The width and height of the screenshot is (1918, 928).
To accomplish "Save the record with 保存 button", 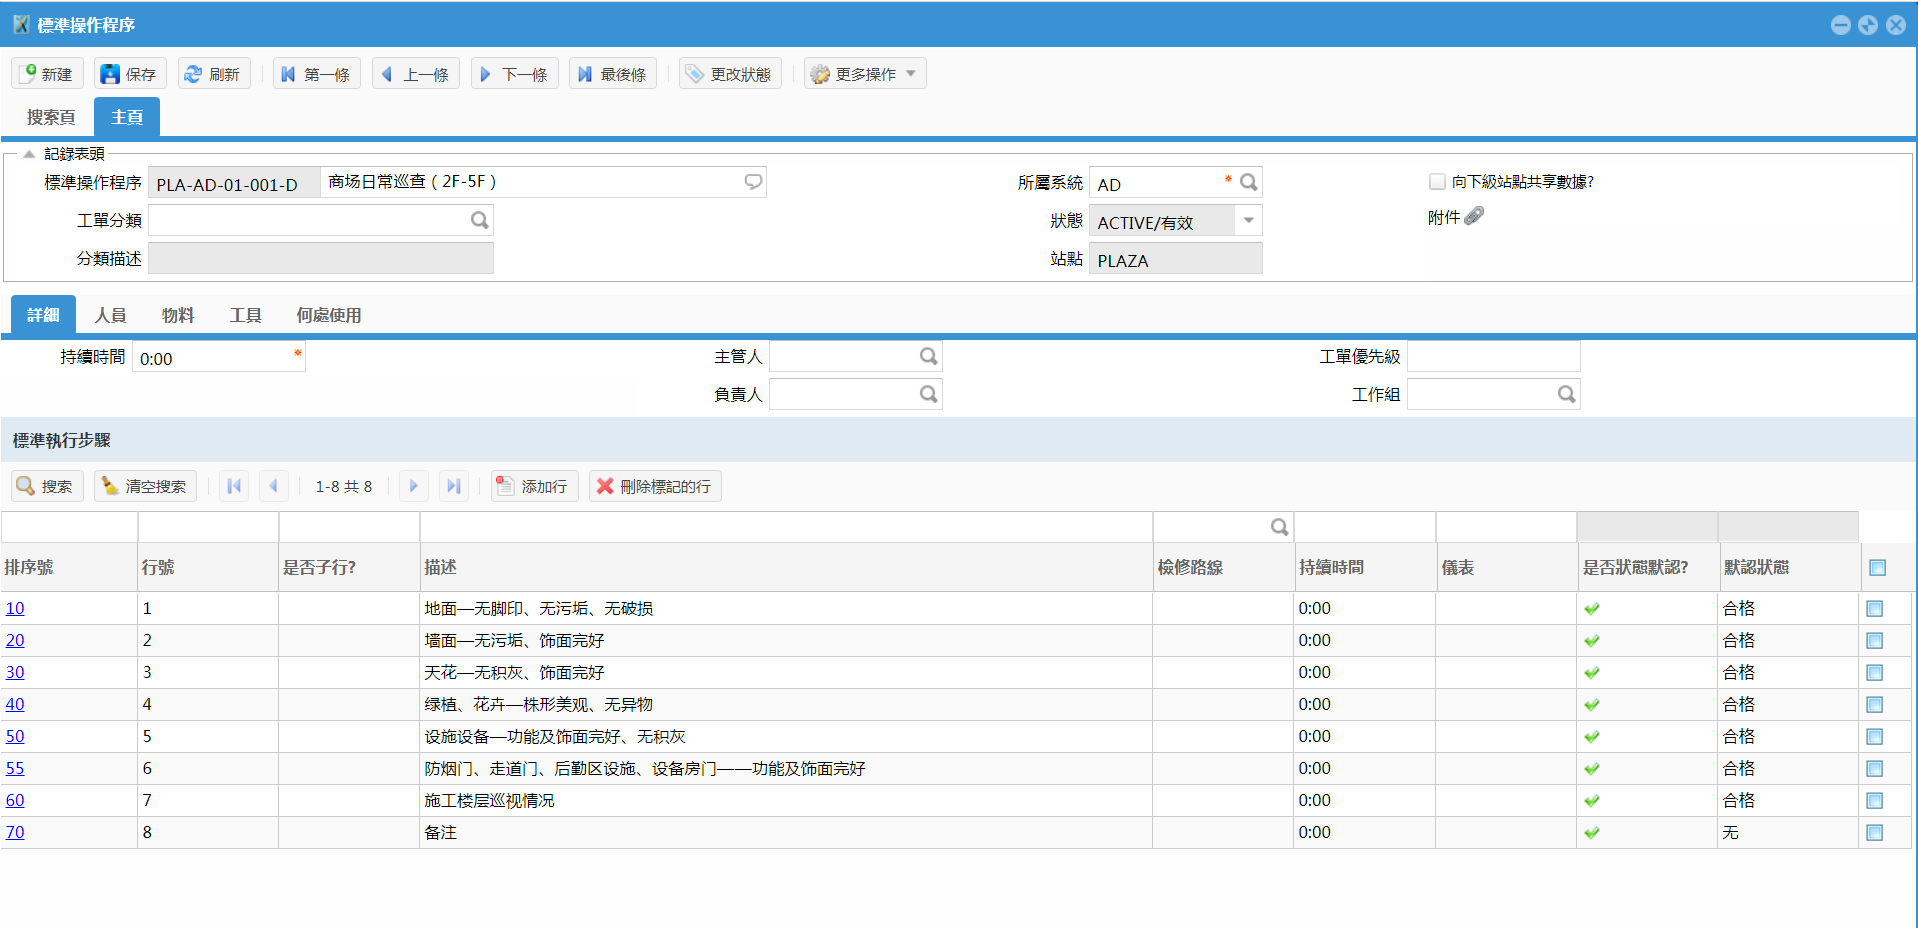I will tap(130, 74).
